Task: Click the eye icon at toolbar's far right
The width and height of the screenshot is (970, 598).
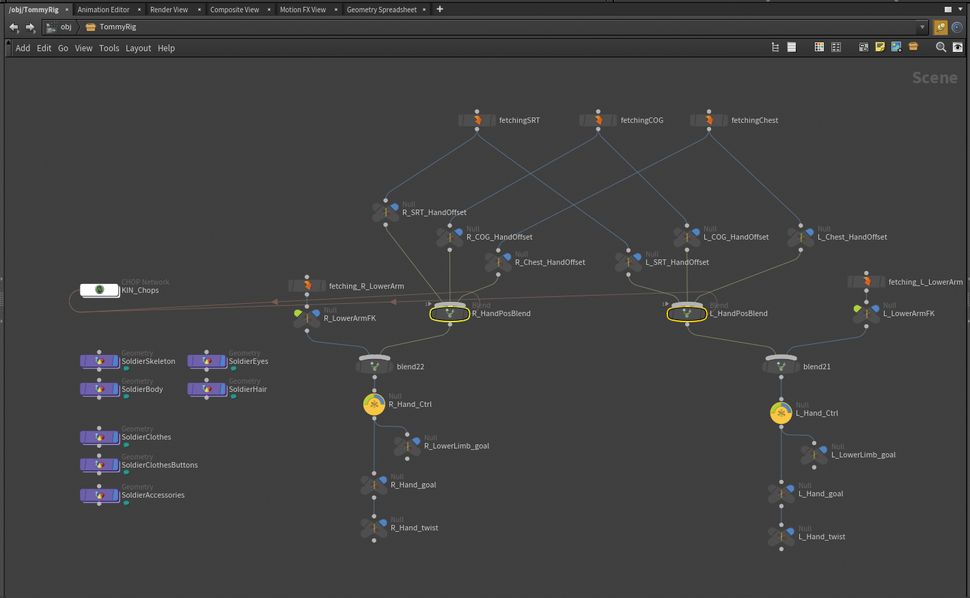Action: pyautogui.click(x=957, y=46)
